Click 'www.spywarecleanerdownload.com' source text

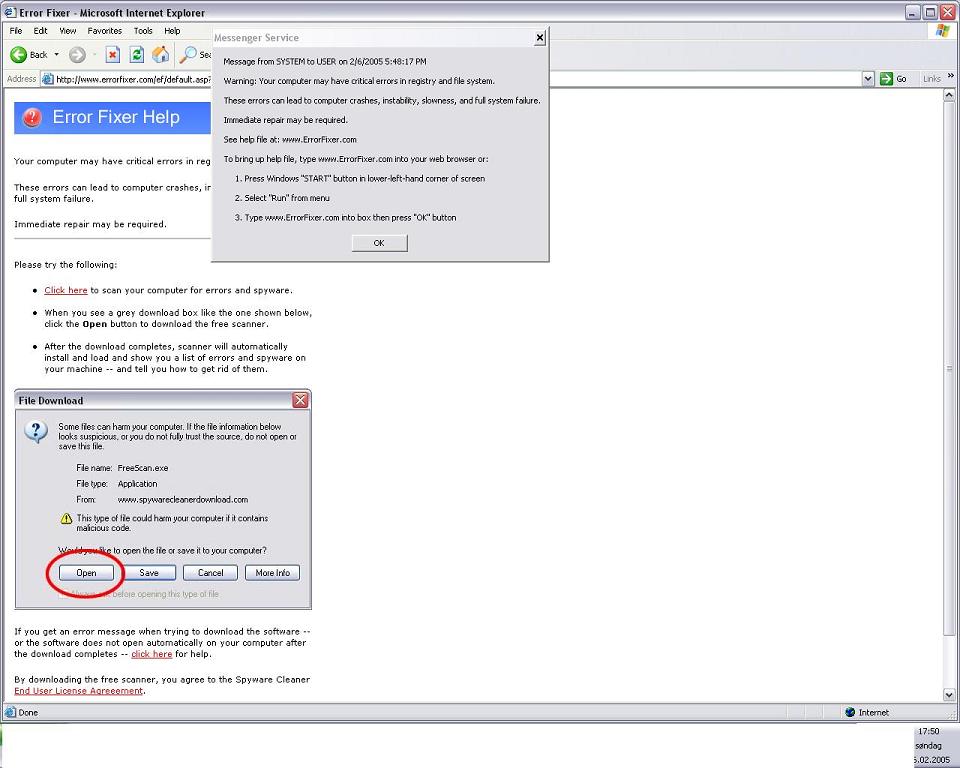point(183,500)
